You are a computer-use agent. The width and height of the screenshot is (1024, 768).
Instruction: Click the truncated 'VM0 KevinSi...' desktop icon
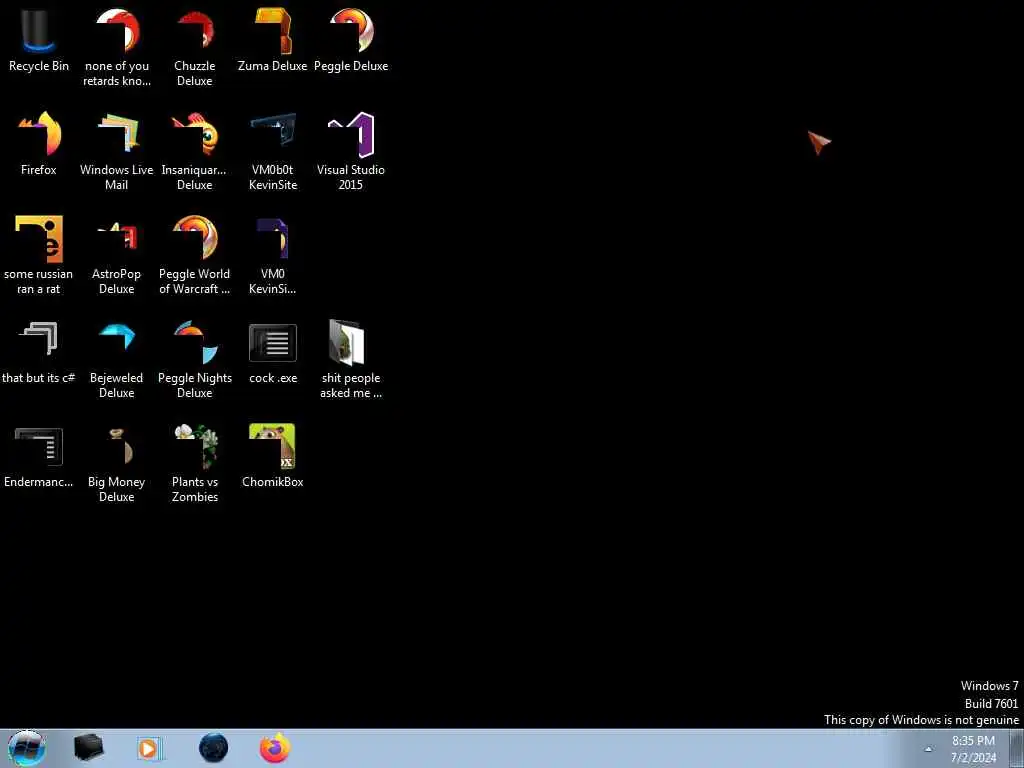coord(272,255)
